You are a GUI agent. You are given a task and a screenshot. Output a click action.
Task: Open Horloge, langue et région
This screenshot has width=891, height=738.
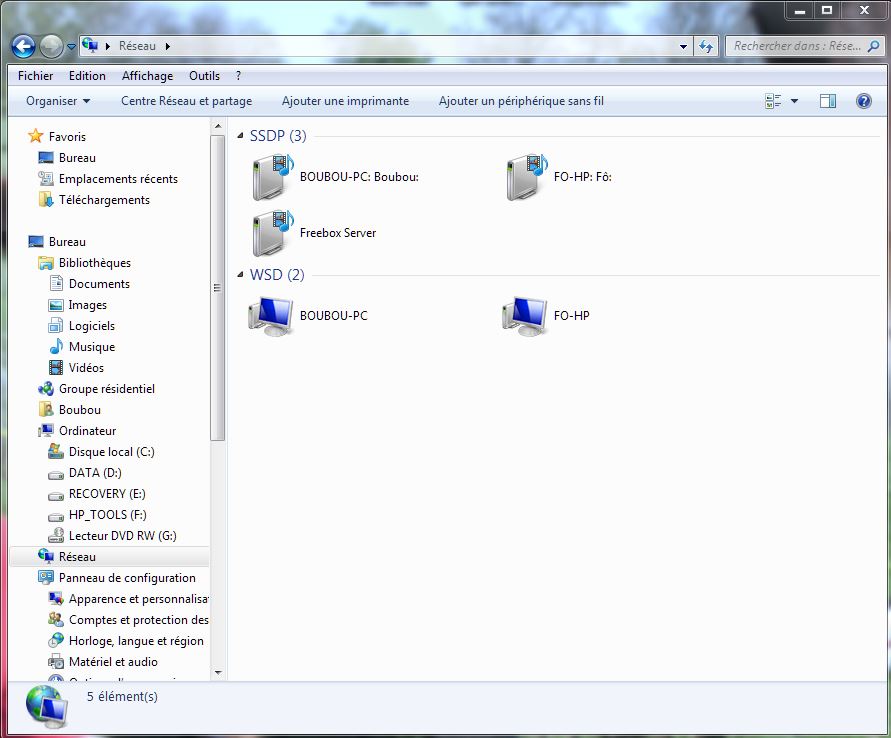click(x=126, y=641)
